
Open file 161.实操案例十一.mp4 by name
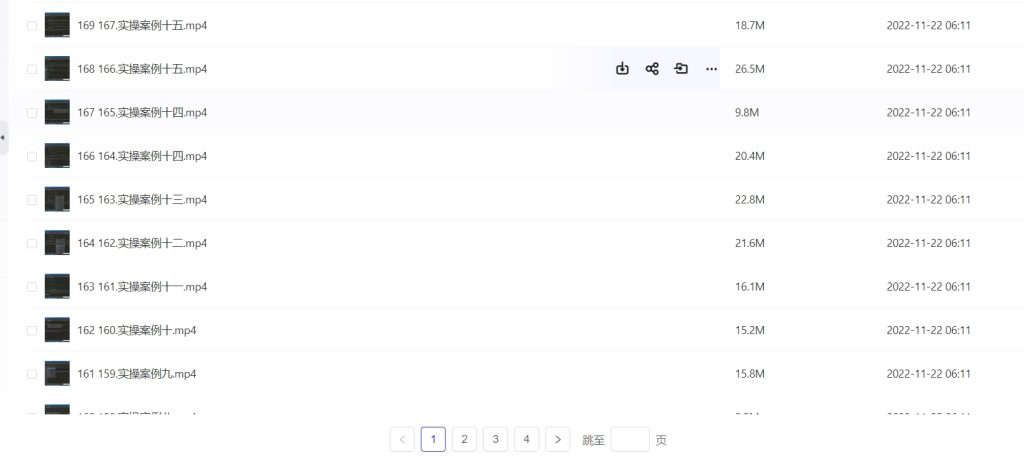[142, 287]
